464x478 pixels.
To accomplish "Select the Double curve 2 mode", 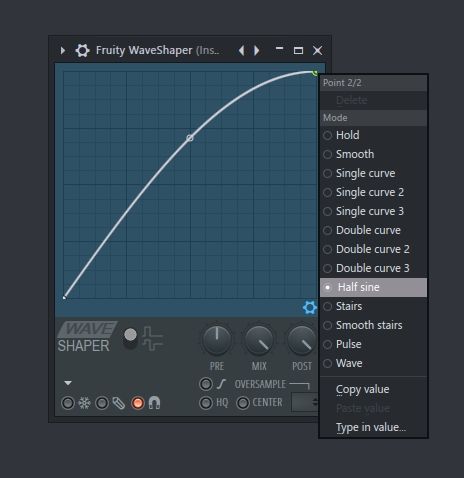I will (373, 249).
